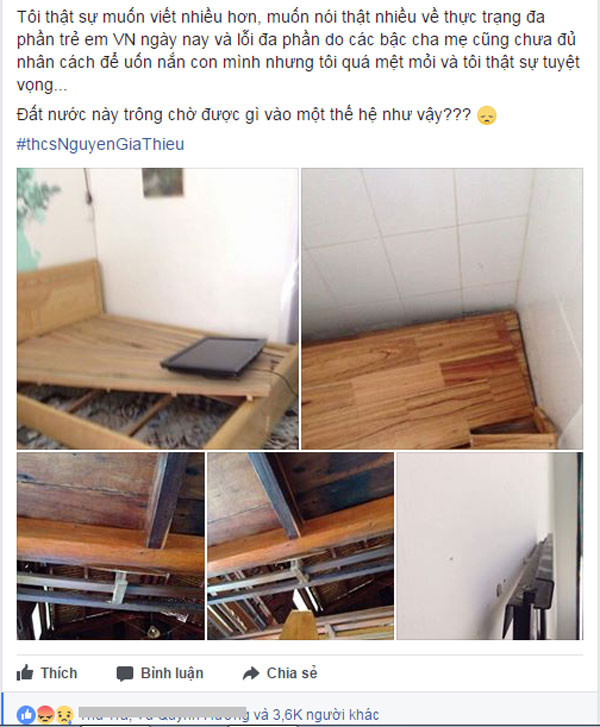Click the Chia sẻ arrow icon
This screenshot has height=727, width=600.
[251, 673]
